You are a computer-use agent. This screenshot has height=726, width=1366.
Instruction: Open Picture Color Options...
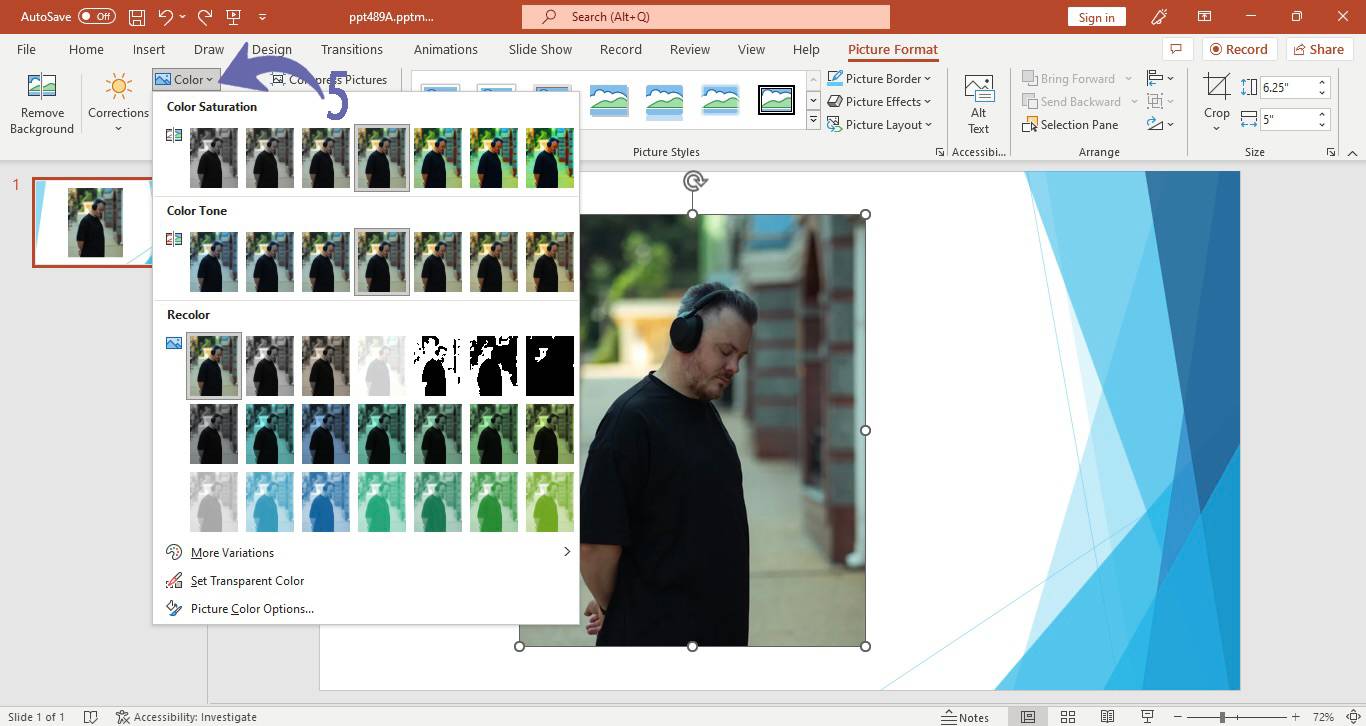[367, 608]
